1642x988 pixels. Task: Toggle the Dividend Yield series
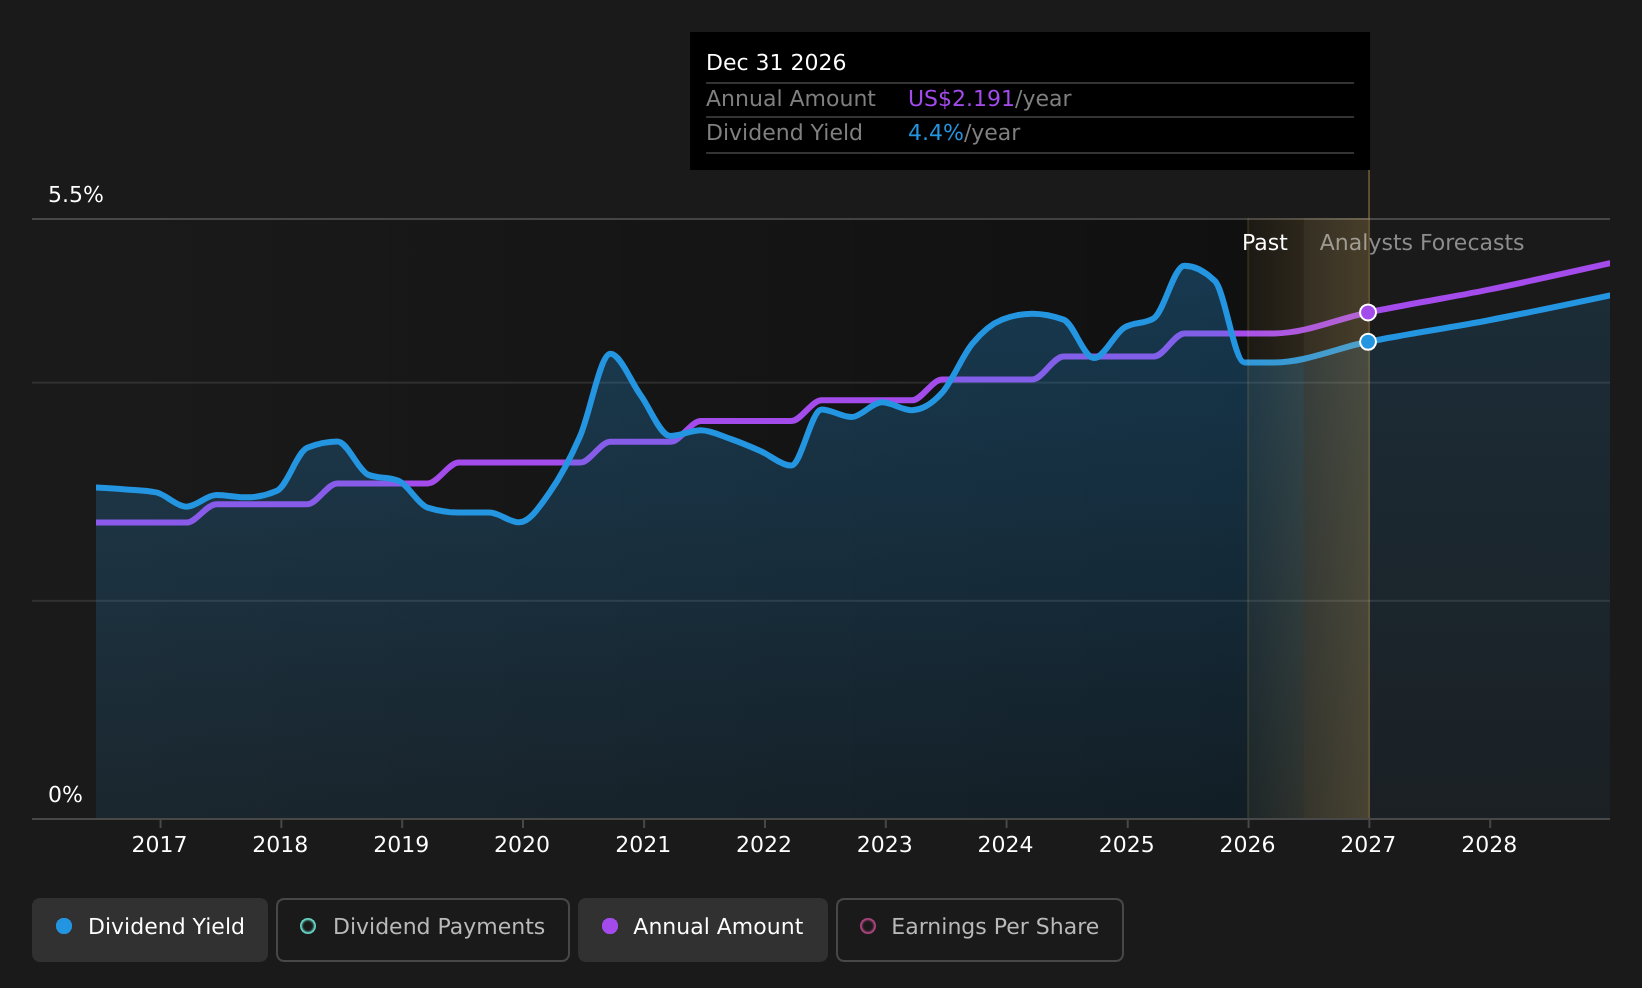(150, 929)
